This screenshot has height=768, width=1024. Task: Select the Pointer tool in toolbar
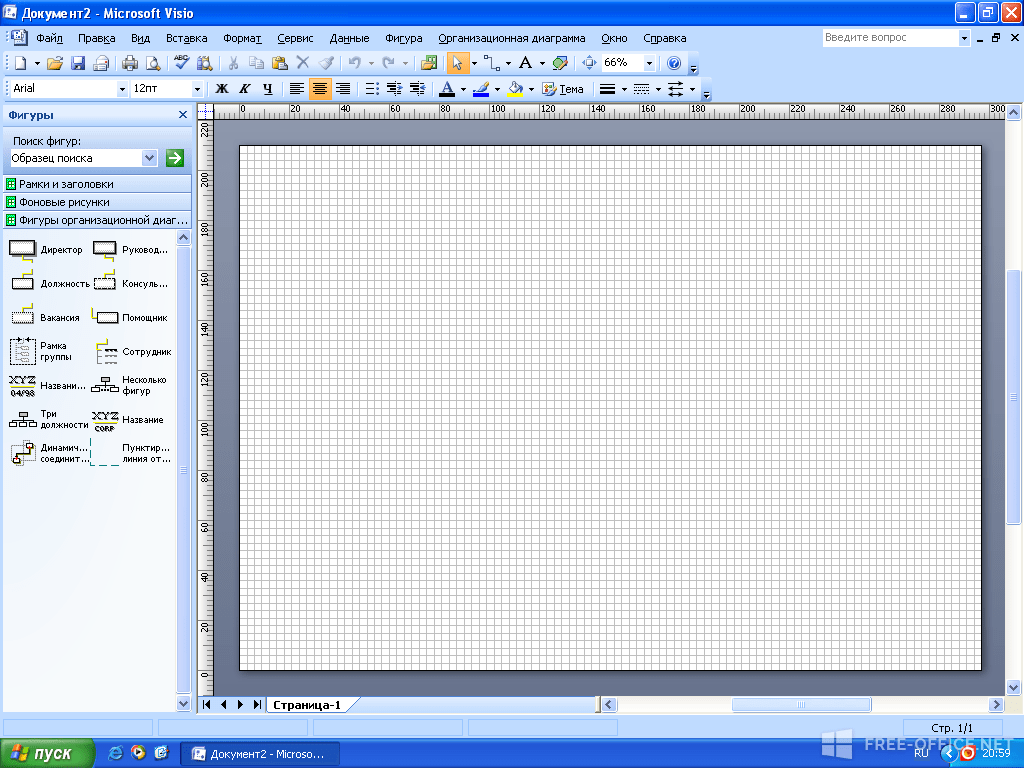coord(457,63)
